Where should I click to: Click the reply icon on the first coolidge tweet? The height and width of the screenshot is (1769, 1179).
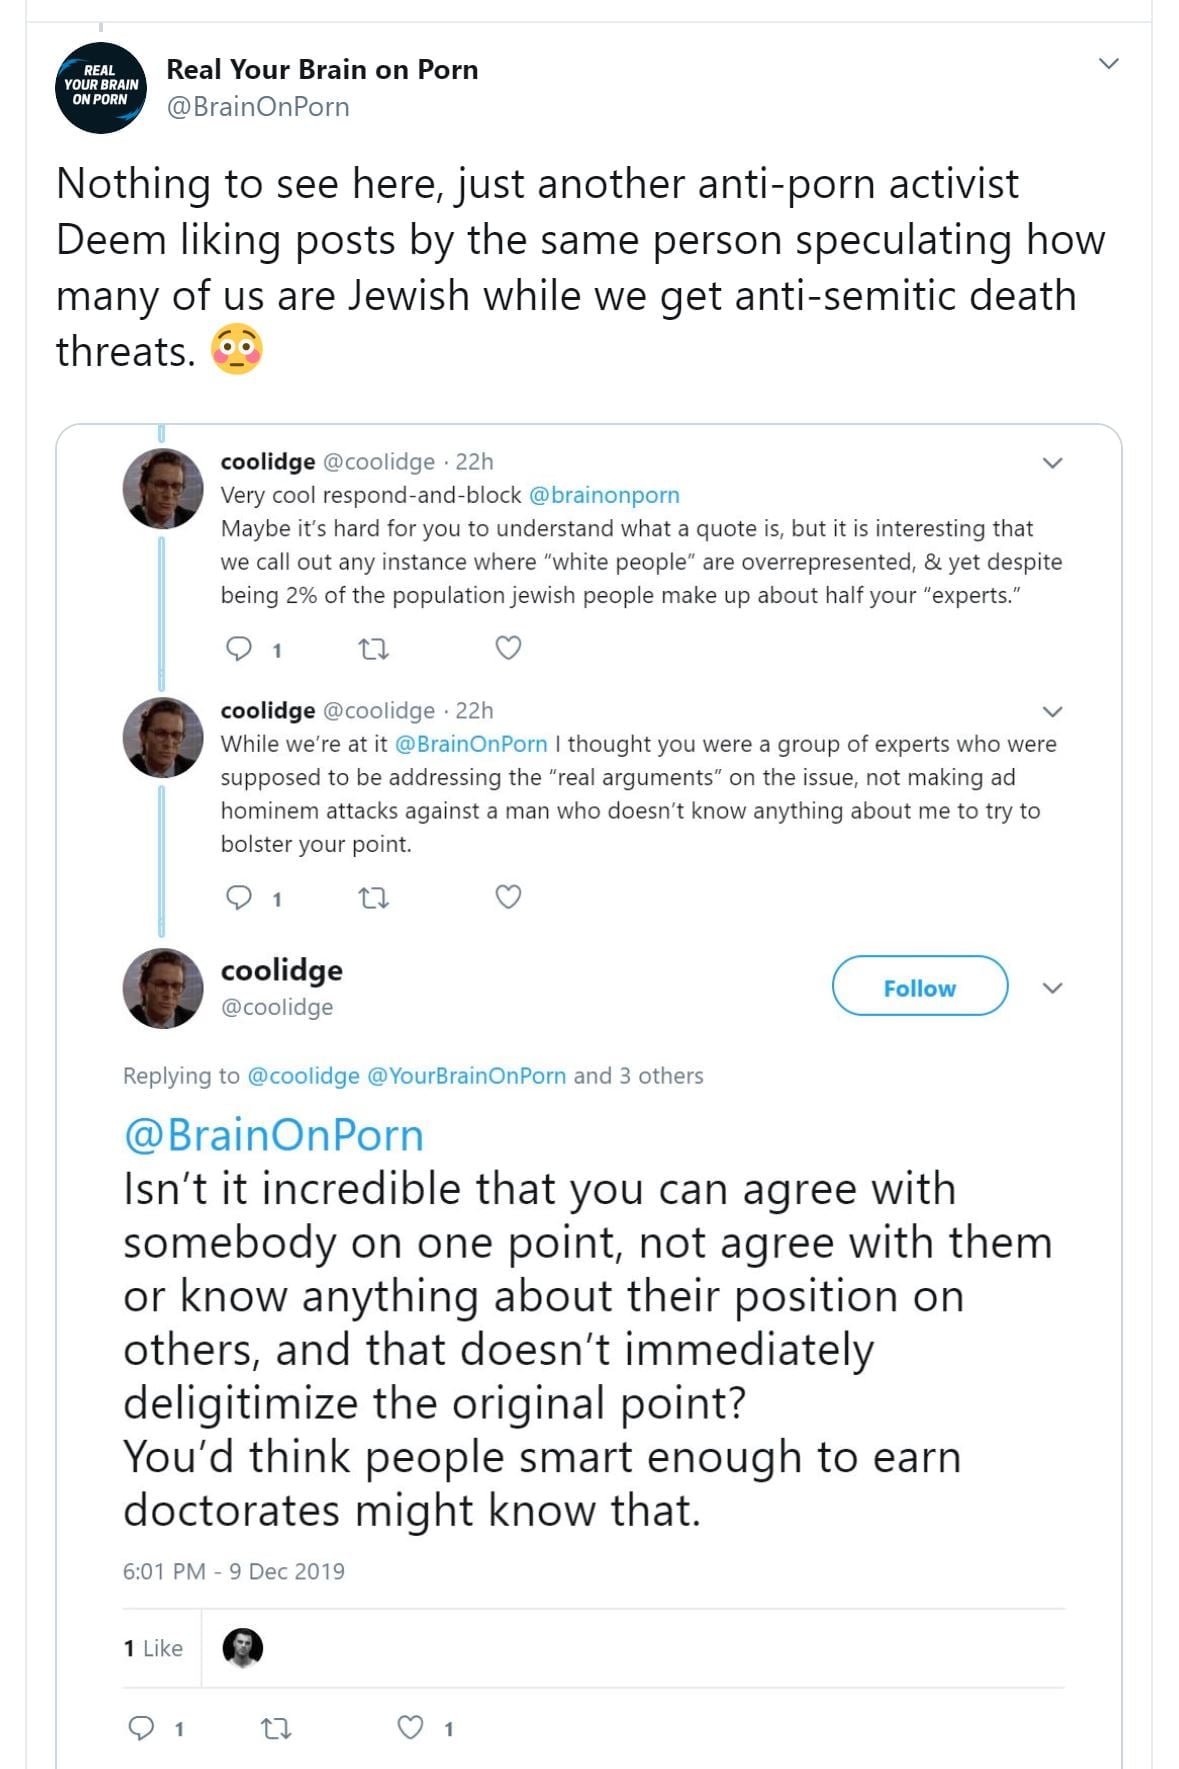pos(239,649)
